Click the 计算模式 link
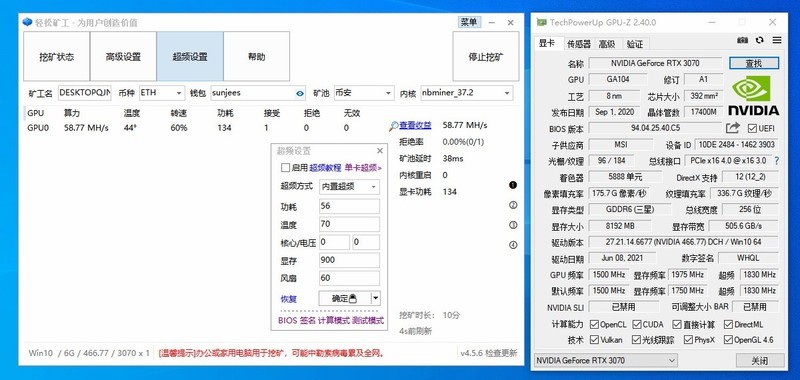Image resolution: width=800 pixels, height=380 pixels. point(334,321)
